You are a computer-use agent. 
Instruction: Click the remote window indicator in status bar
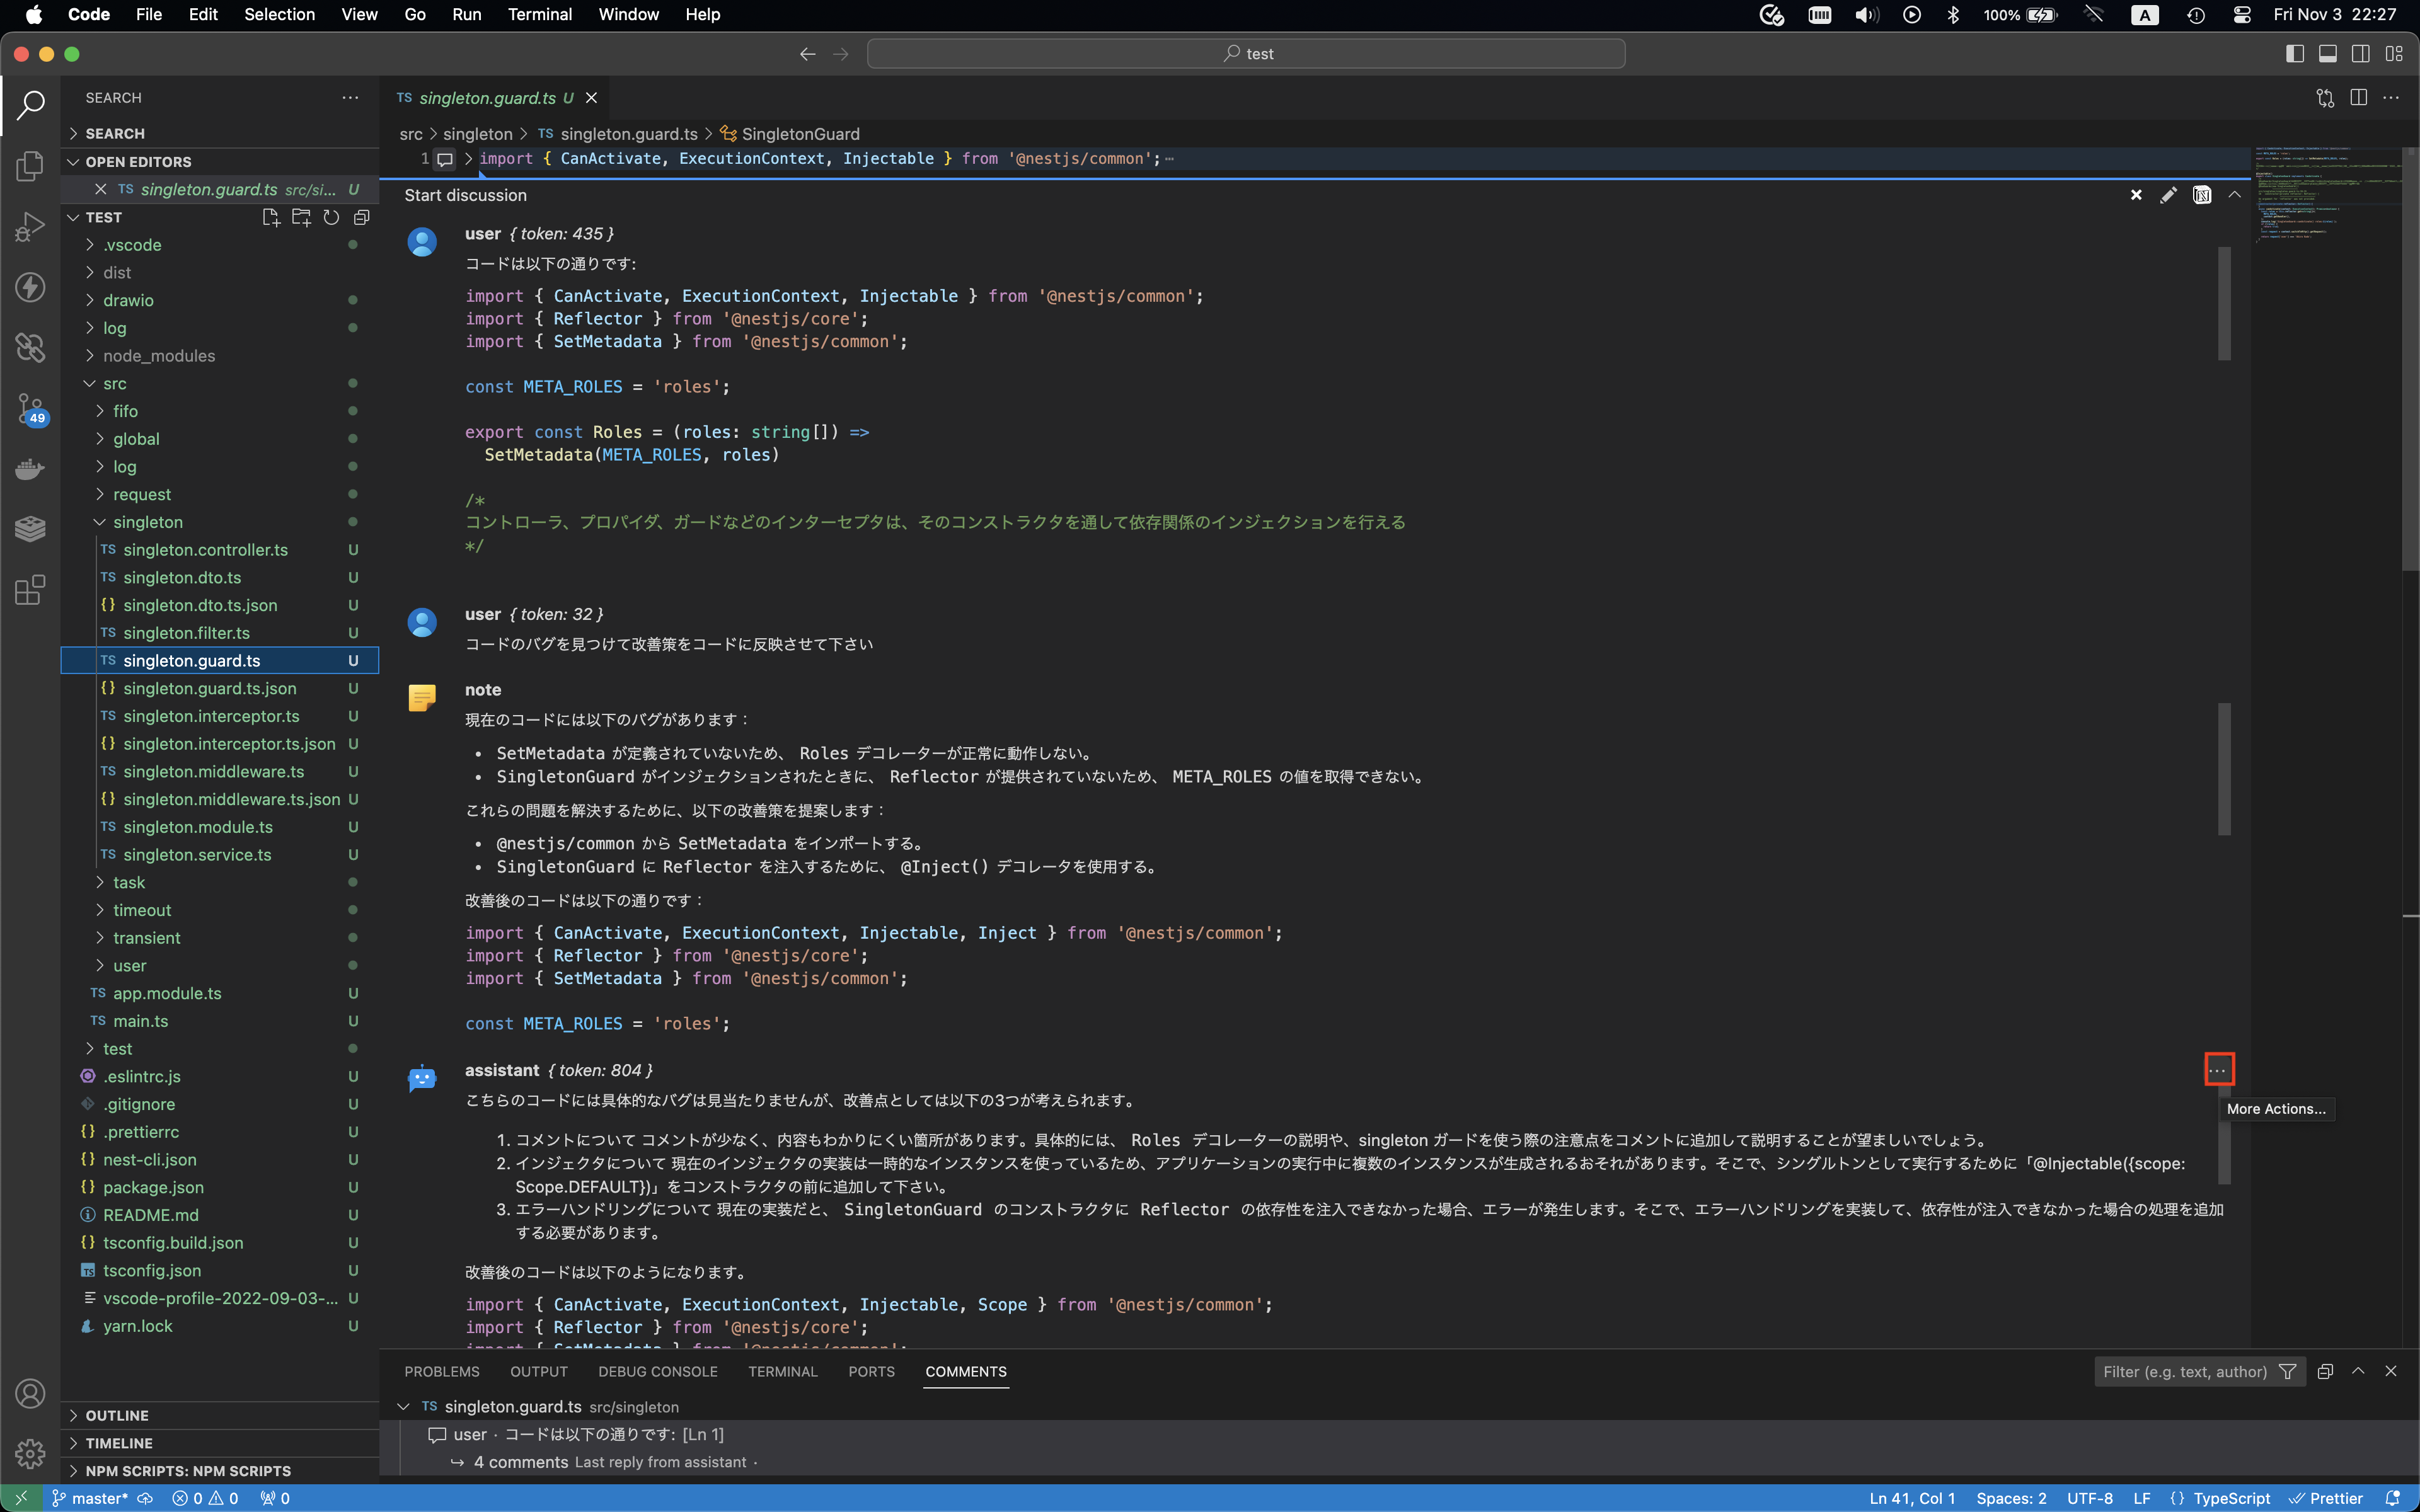point(21,1498)
